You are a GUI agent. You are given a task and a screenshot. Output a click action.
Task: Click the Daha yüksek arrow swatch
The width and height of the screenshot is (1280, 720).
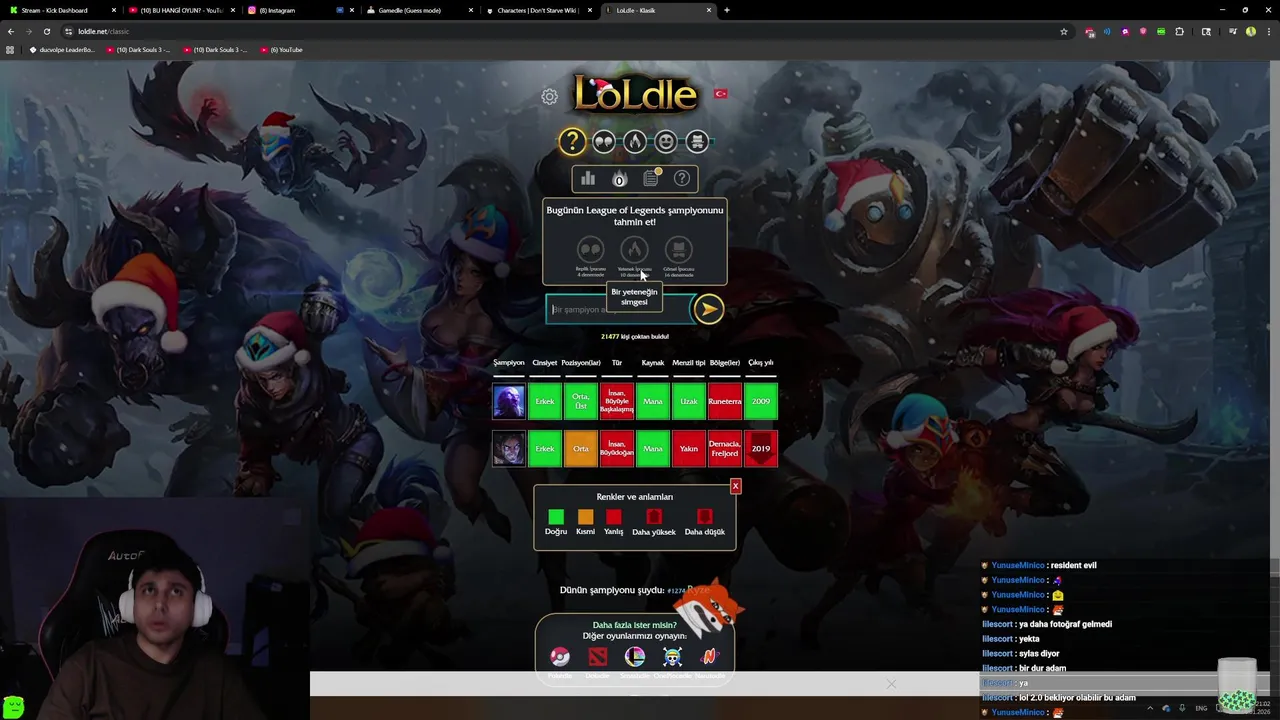[654, 517]
